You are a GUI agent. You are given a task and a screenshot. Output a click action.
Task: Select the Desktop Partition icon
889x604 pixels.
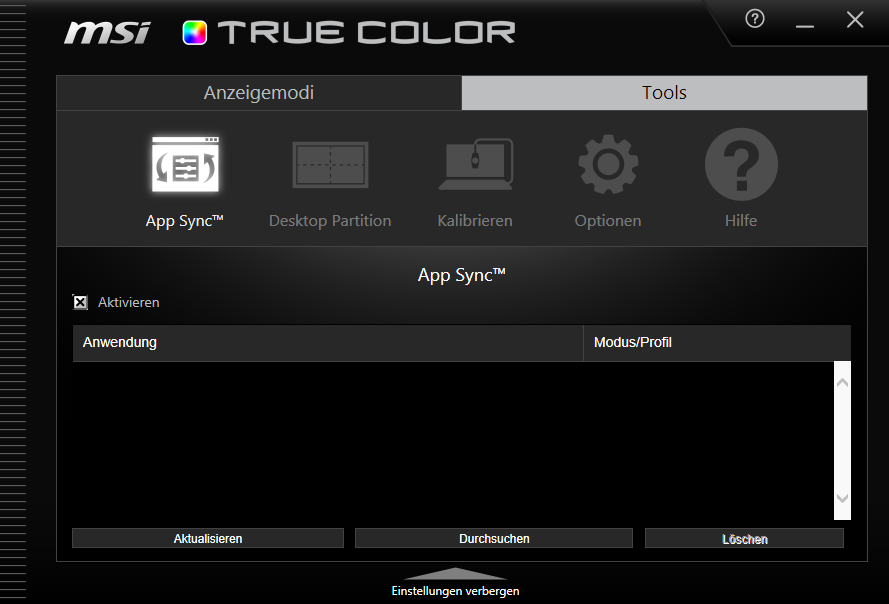(330, 165)
